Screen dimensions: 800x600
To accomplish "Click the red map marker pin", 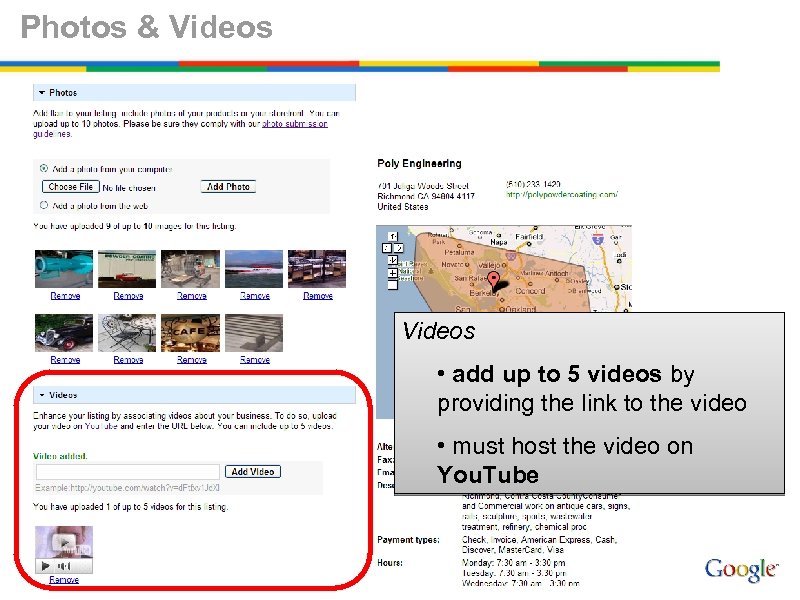I will (494, 280).
